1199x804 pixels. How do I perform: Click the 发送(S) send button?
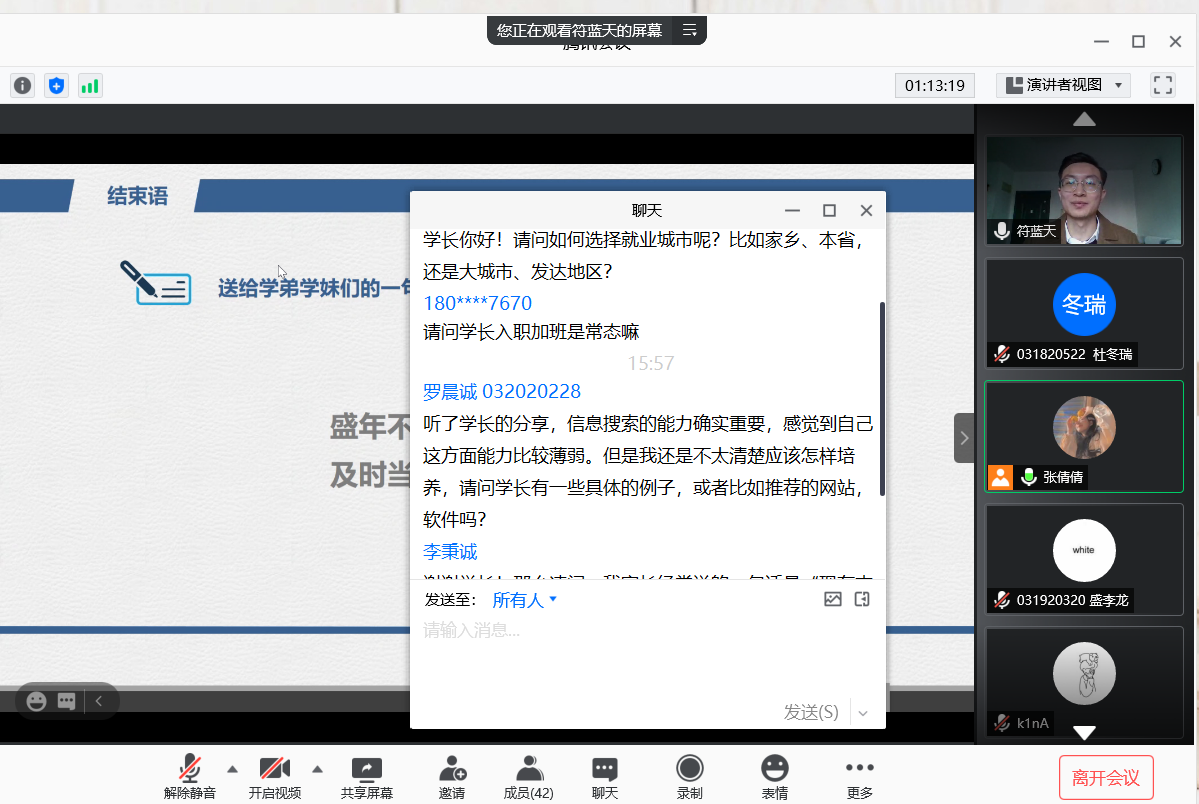tap(810, 712)
